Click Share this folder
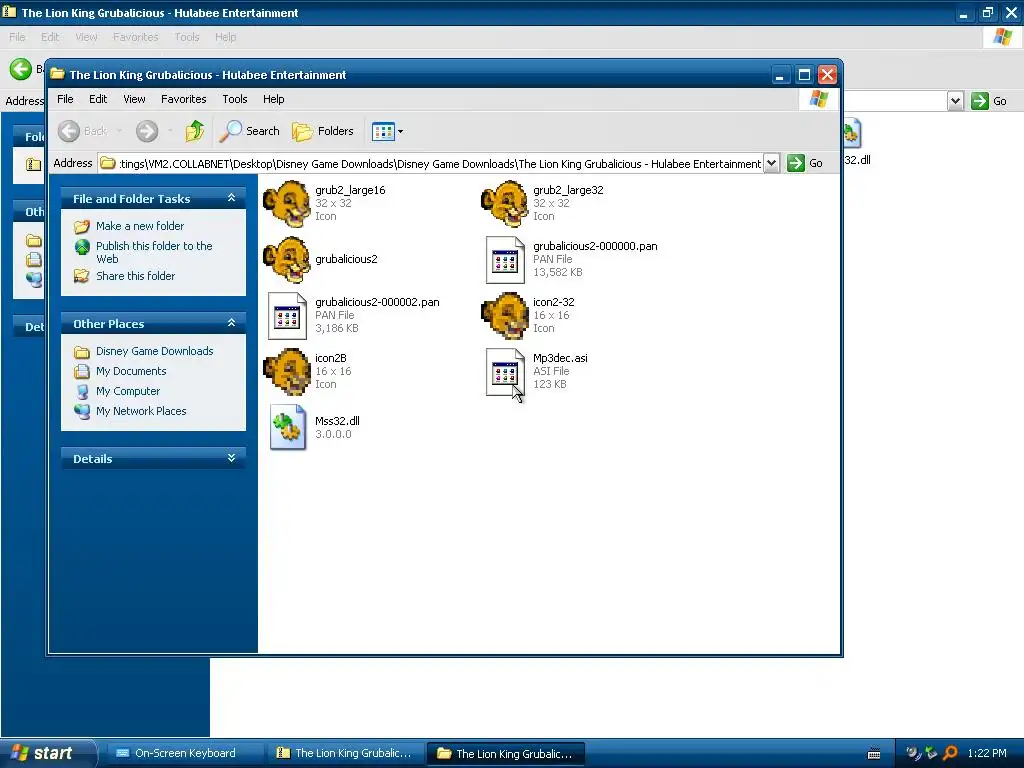Screen dimensions: 1024x768 pyautogui.click(x=135, y=276)
